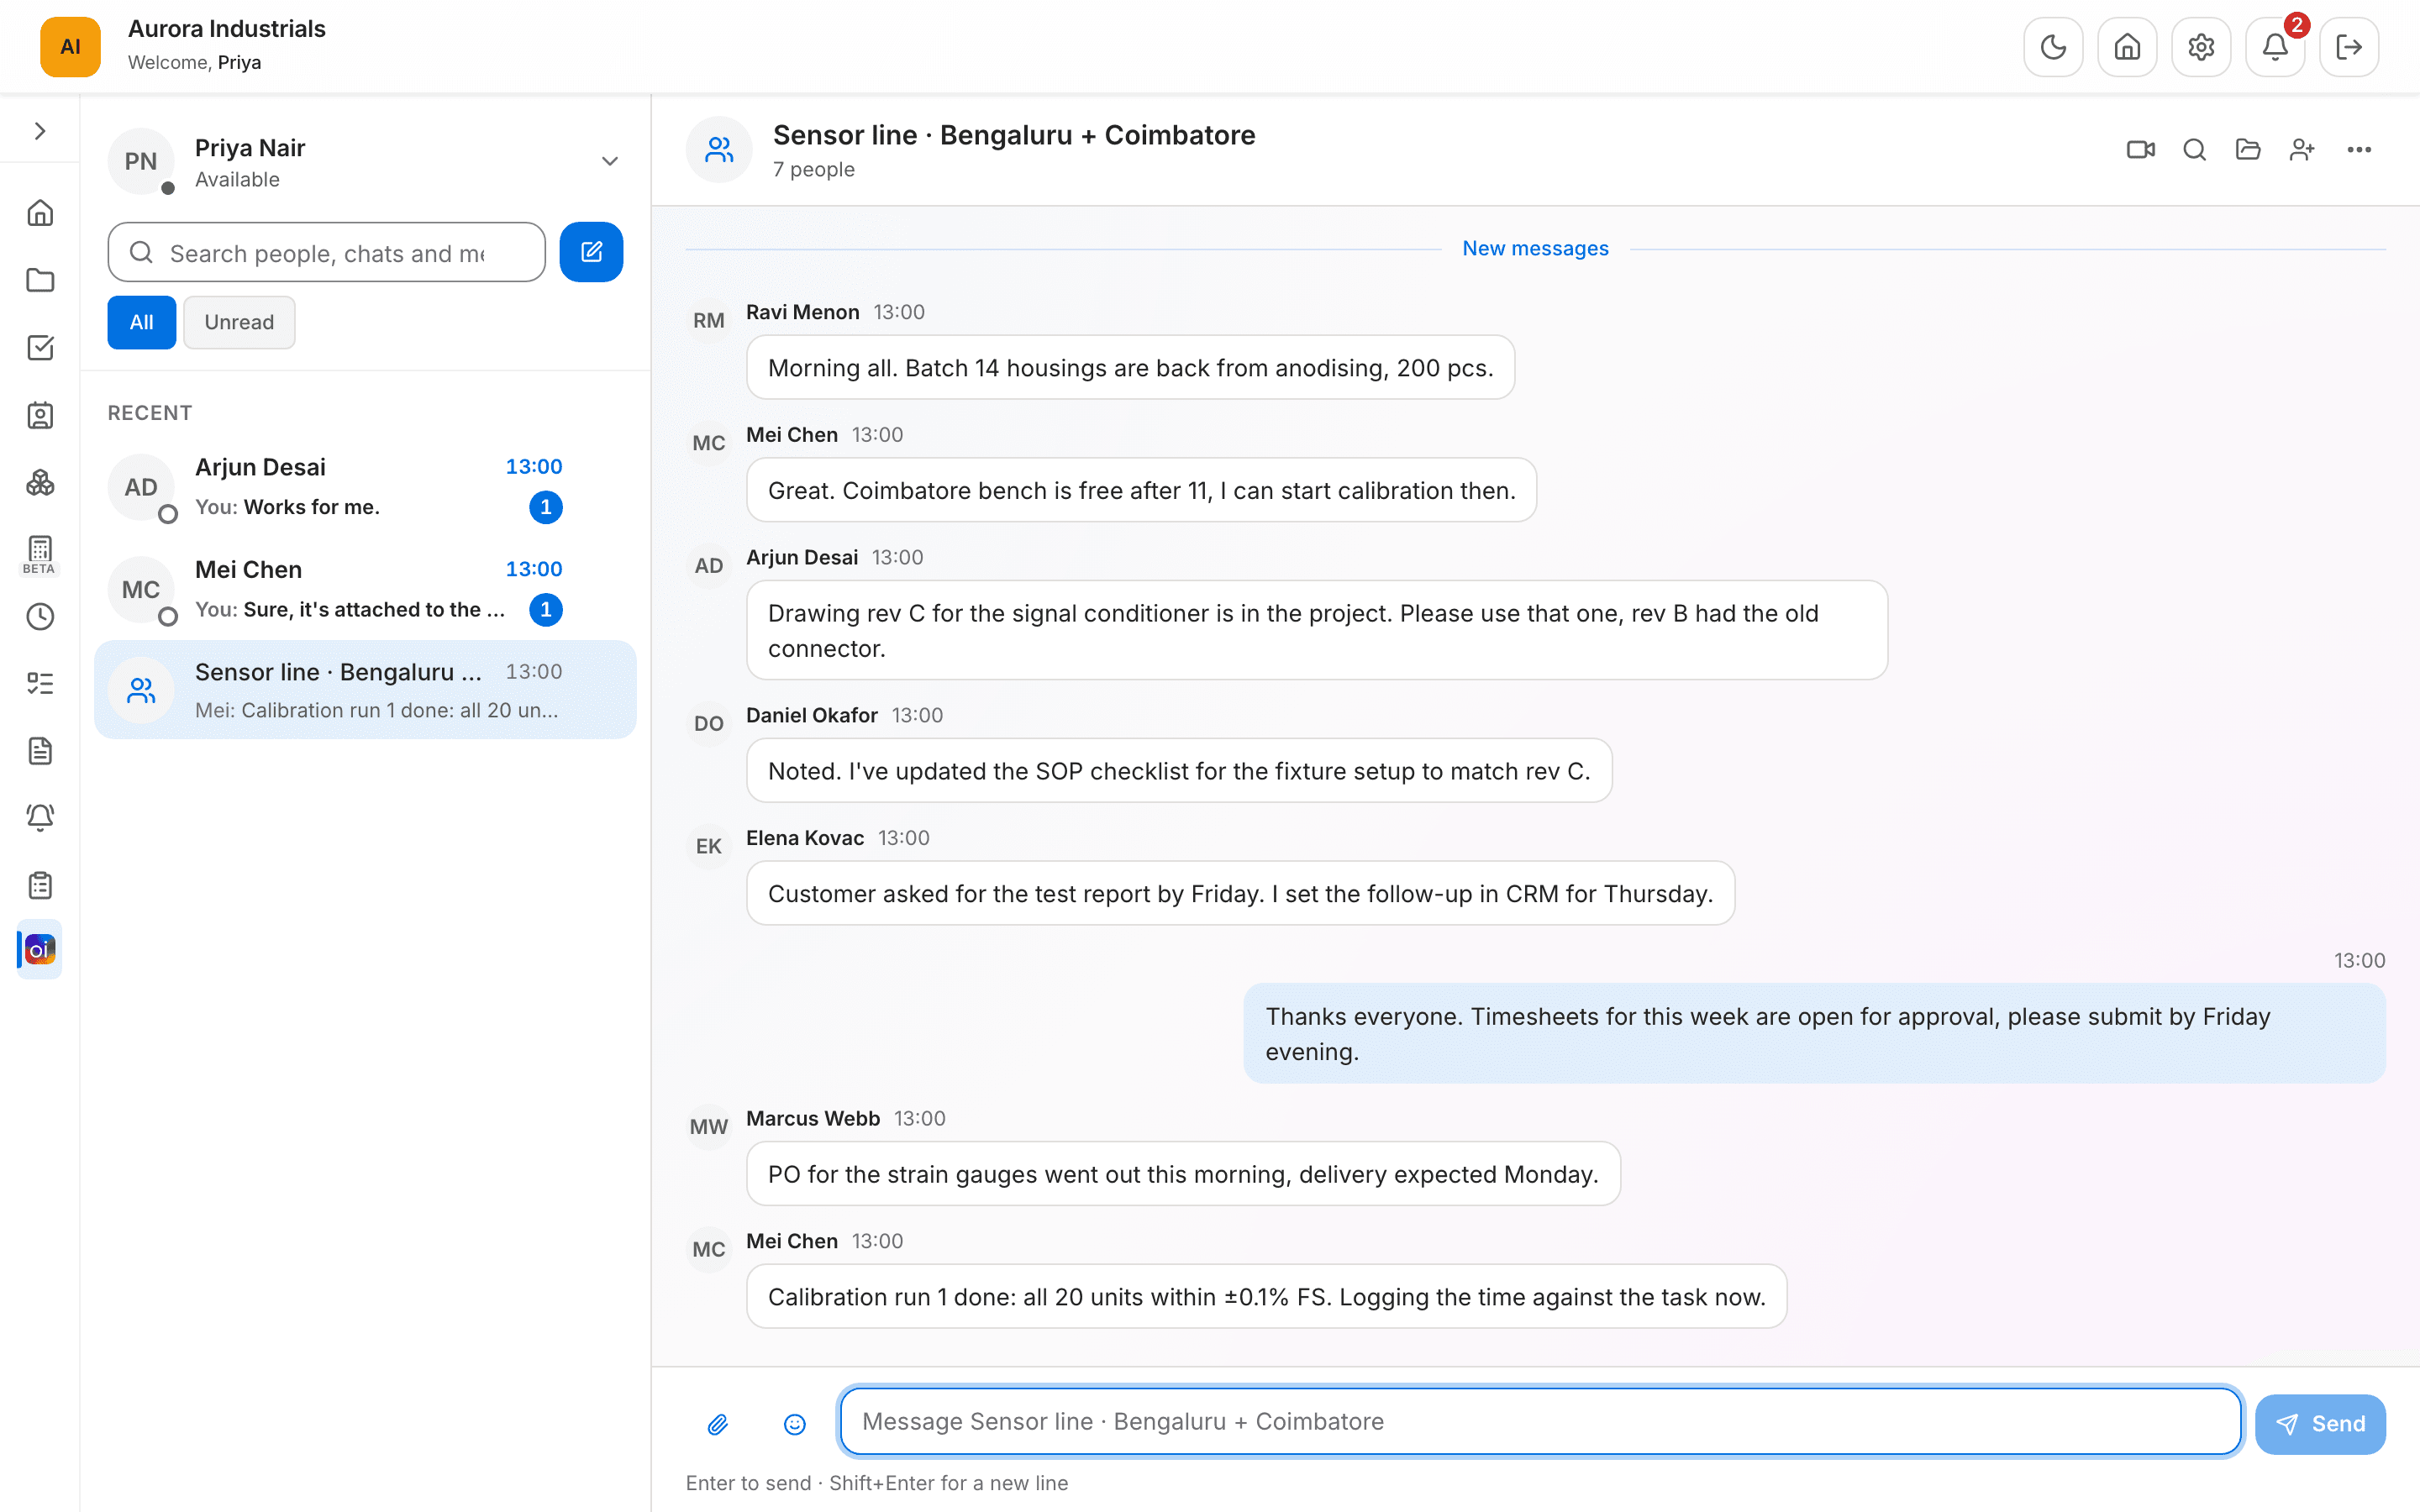
Task: Open shared files folder icon
Action: (2248, 150)
